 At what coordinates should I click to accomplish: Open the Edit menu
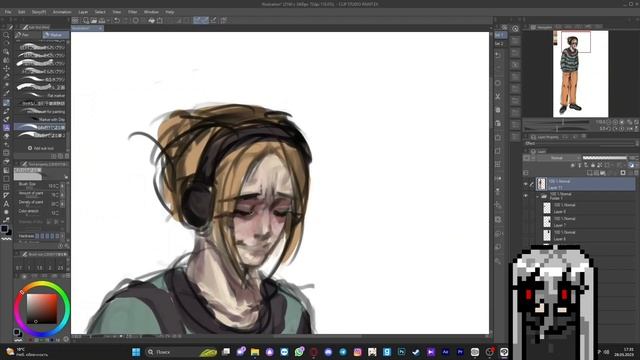pos(22,12)
